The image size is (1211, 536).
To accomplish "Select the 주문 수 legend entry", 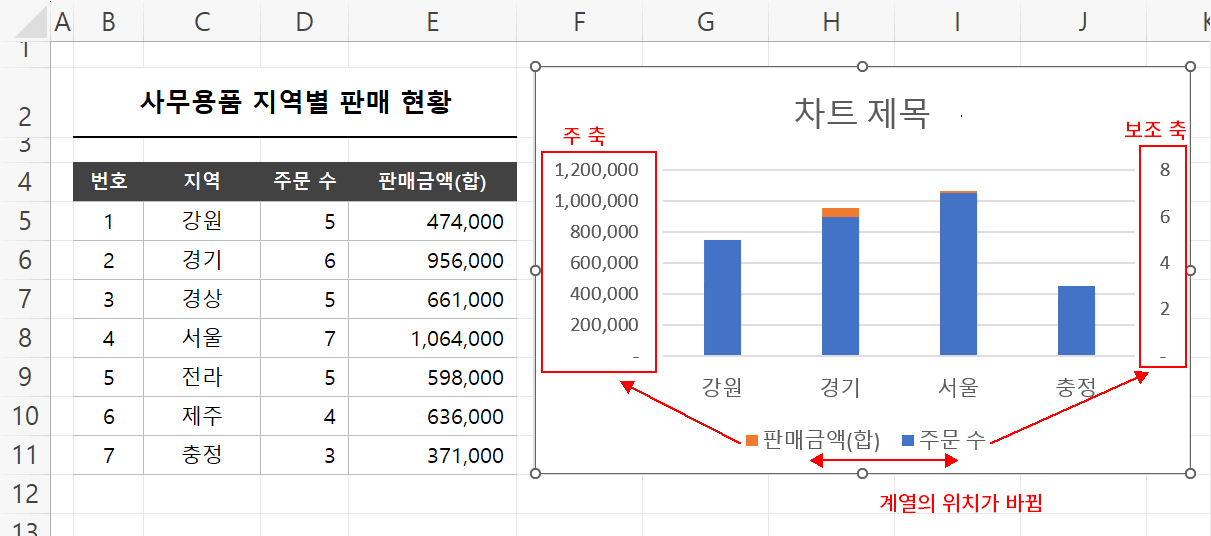I will click(944, 439).
